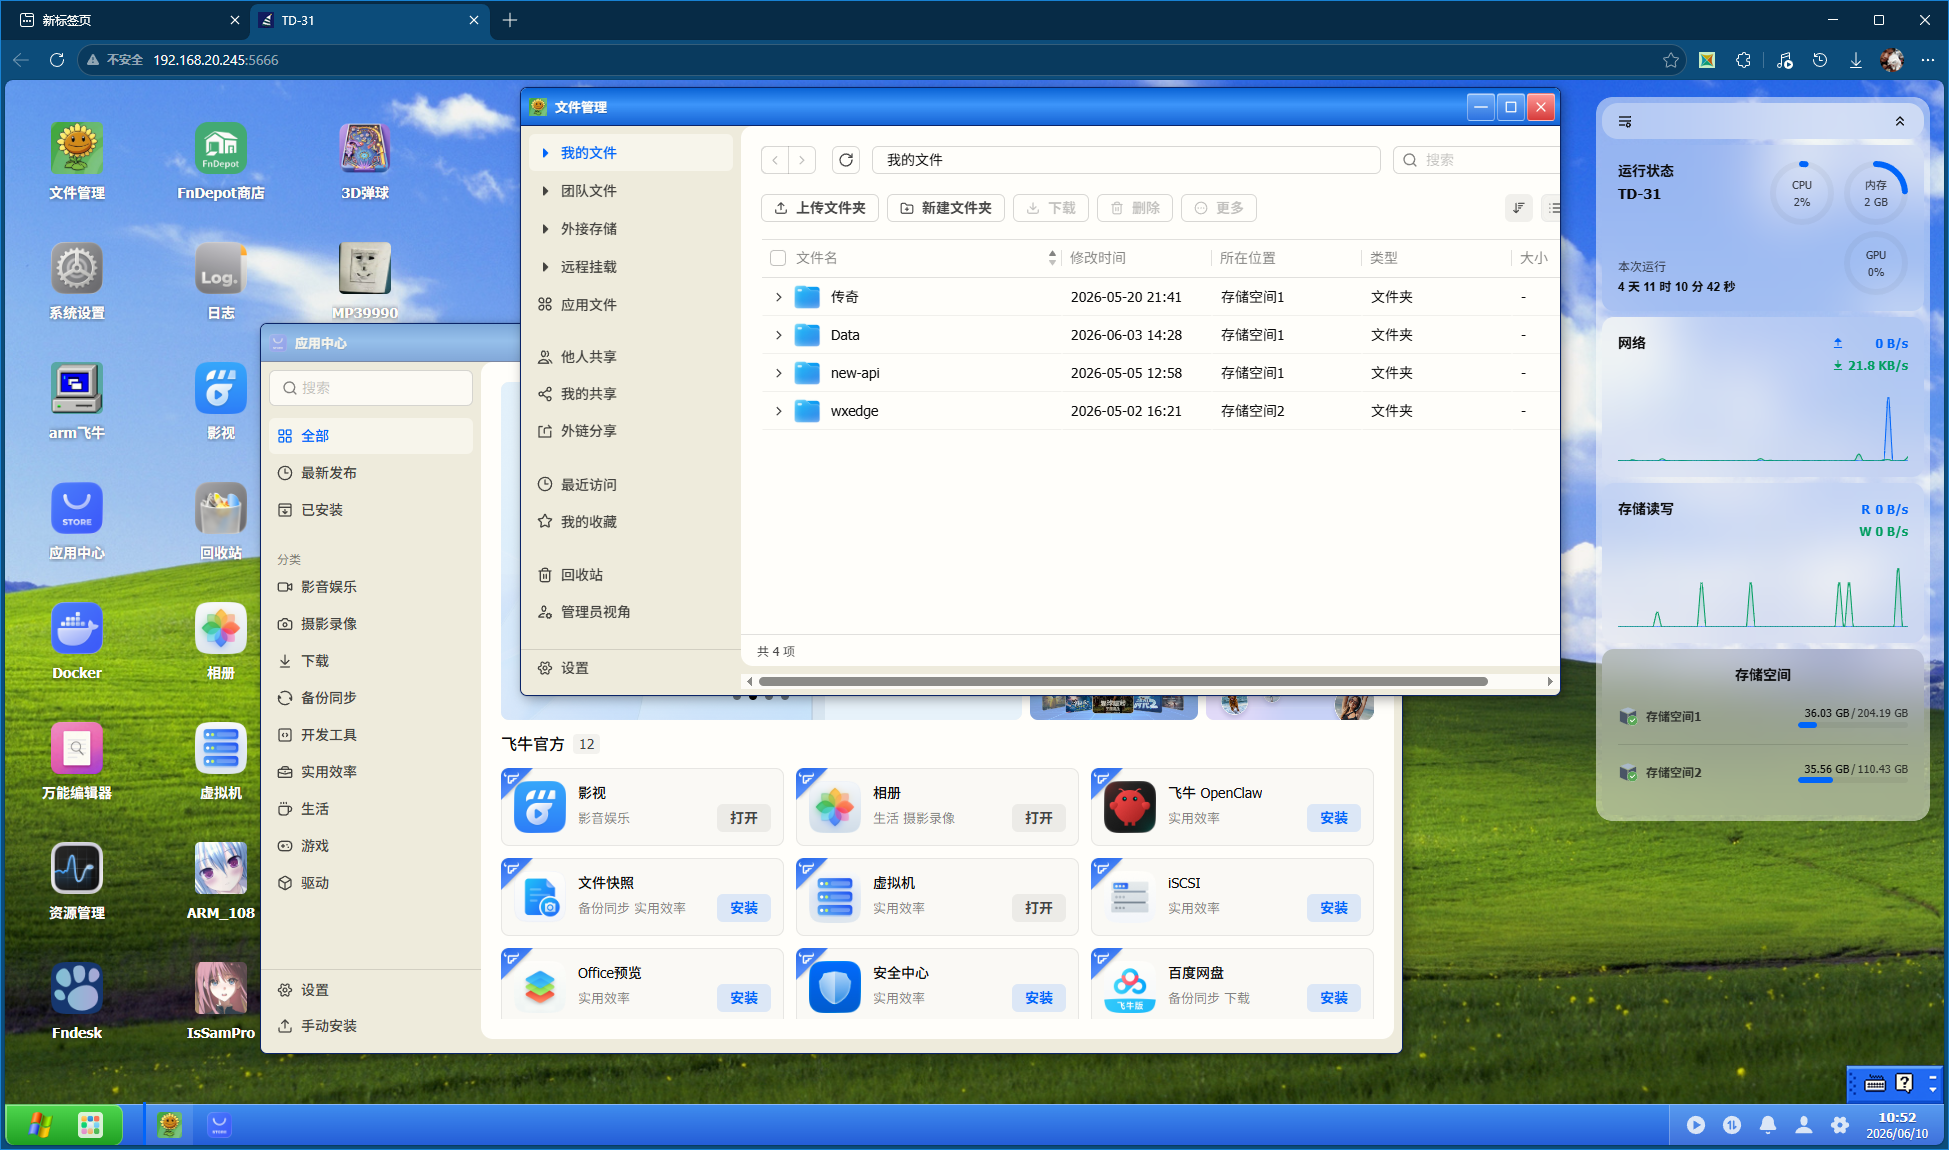This screenshot has height=1150, width=1949.
Task: Click the 搜索 field in 文件管理
Action: coord(1477,160)
